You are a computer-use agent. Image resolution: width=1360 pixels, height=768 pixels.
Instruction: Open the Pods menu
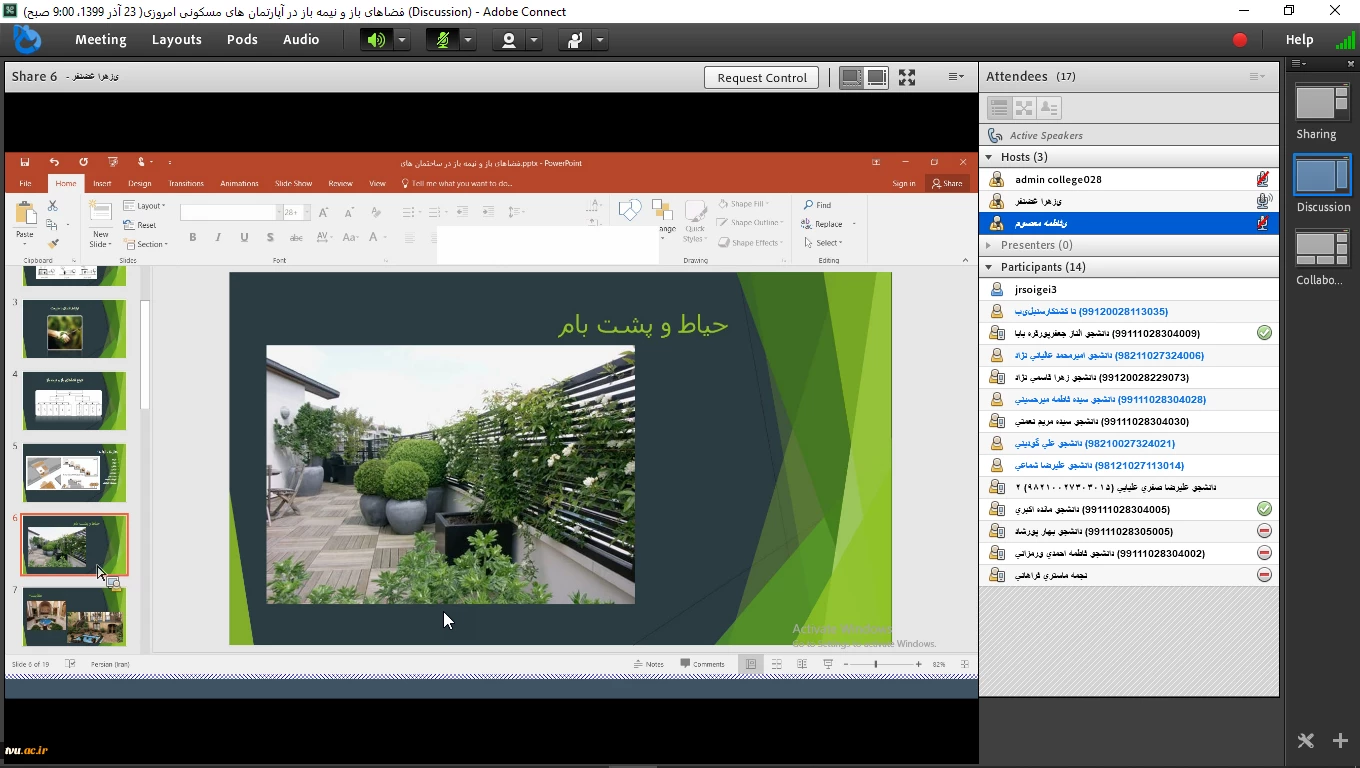pos(242,40)
